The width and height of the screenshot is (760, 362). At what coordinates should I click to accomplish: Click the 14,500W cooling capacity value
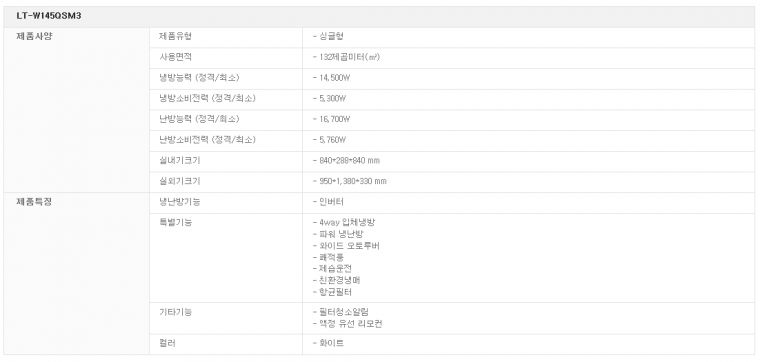pos(332,78)
